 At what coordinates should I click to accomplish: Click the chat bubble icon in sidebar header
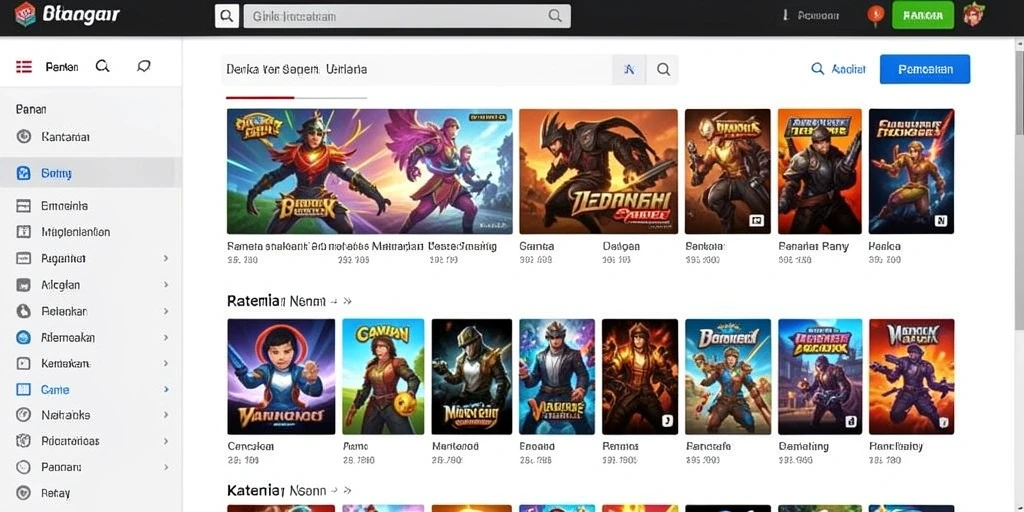pyautogui.click(x=144, y=66)
